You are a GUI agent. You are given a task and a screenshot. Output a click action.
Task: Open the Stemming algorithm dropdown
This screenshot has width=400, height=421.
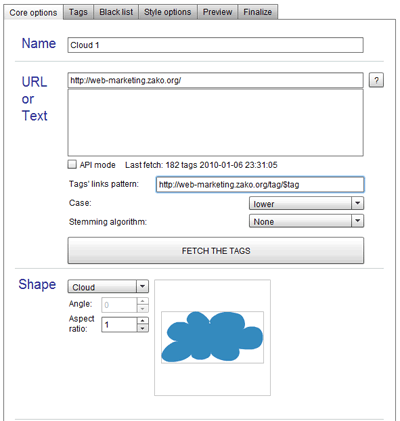pyautogui.click(x=306, y=221)
